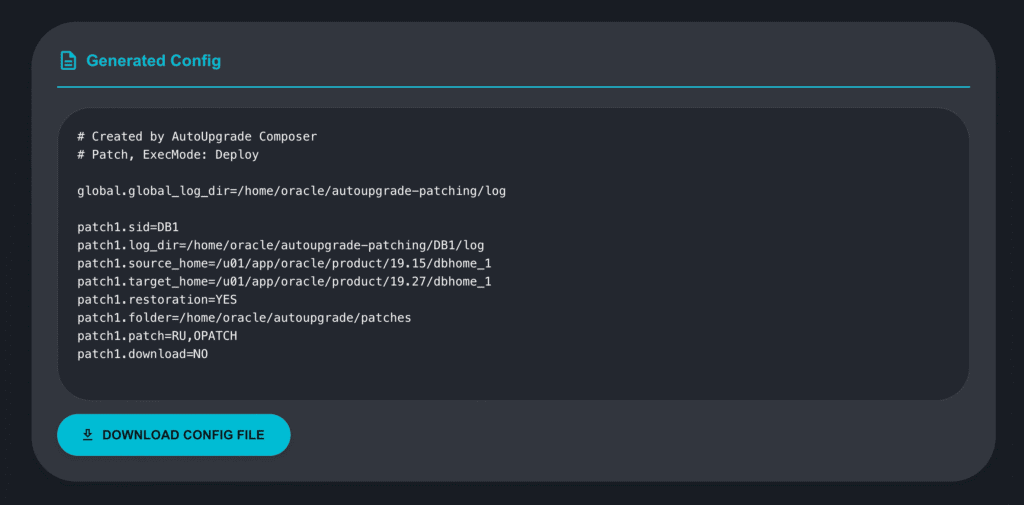Viewport: 1024px width, 505px height.
Task: Click the patch1.sid=DB1 line
Action: point(127,227)
